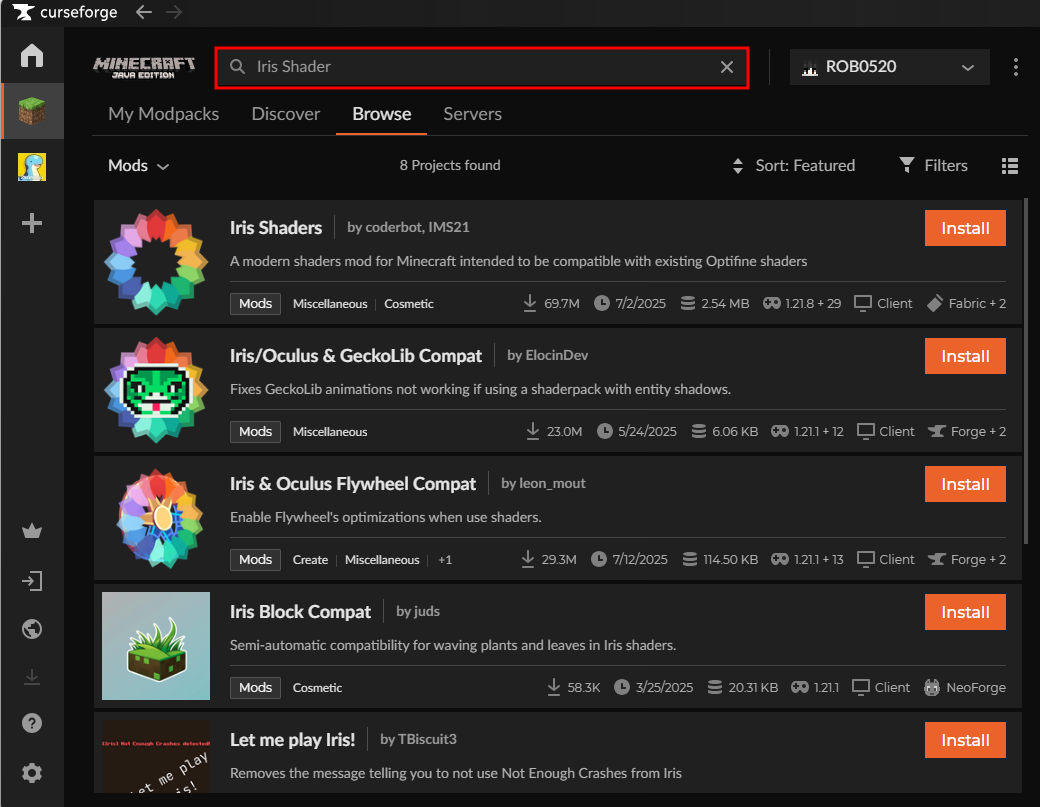Expand the ROB0520 profile dropdown
1040x807 pixels.
click(889, 67)
